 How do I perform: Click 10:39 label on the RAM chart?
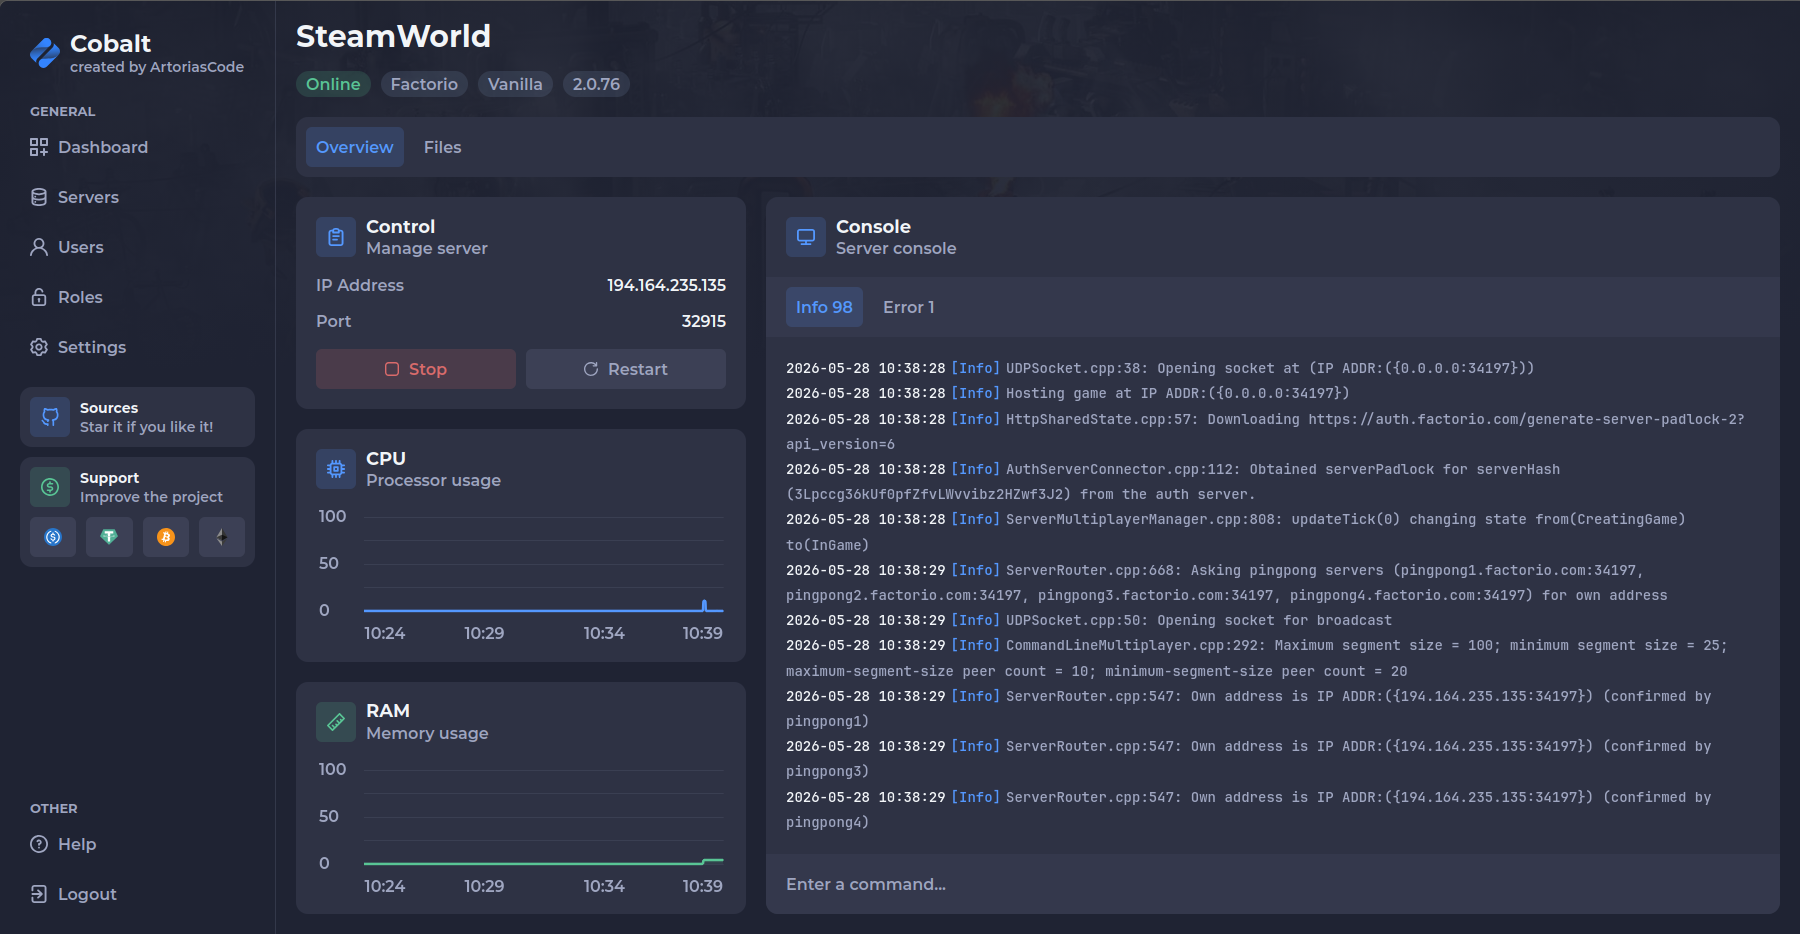tap(702, 886)
